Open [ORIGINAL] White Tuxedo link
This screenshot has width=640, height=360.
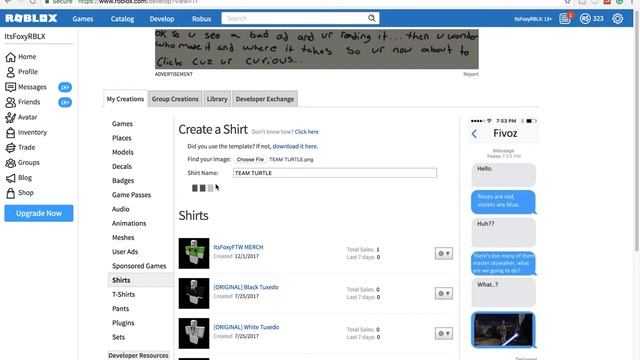click(246, 327)
